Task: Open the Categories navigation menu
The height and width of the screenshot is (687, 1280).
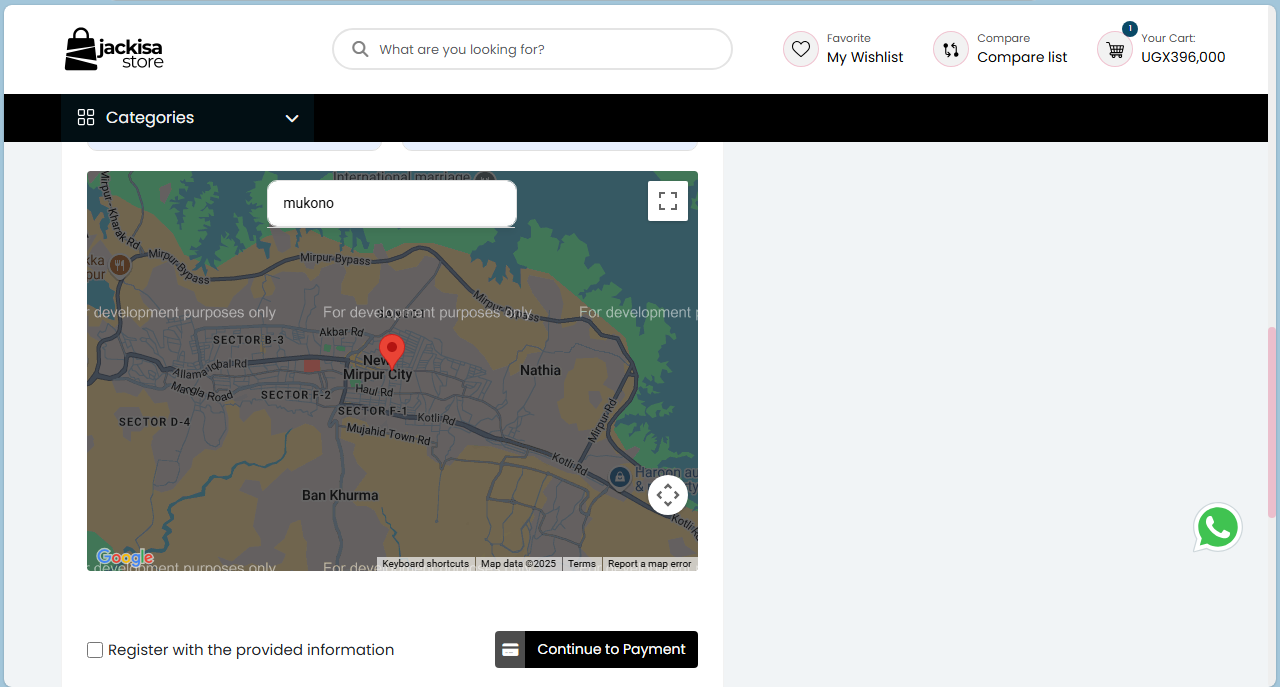Action: point(150,117)
